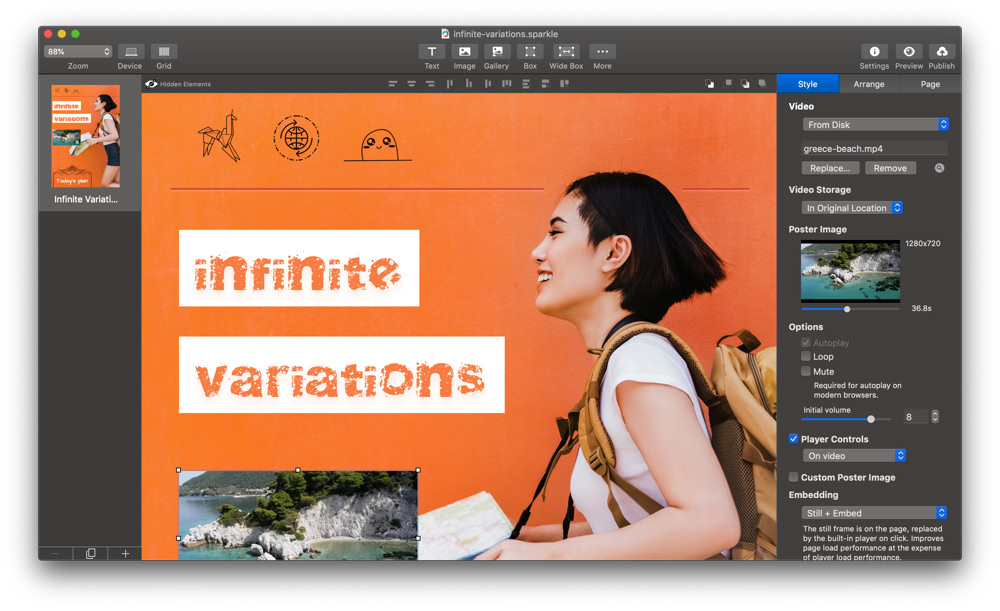Open the More toolbar menu
The width and height of the screenshot is (1000, 611).
(x=602, y=52)
